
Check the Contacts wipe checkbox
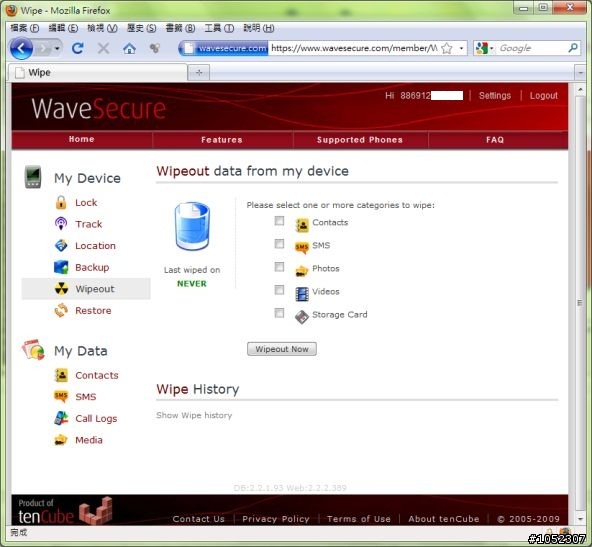[279, 221]
